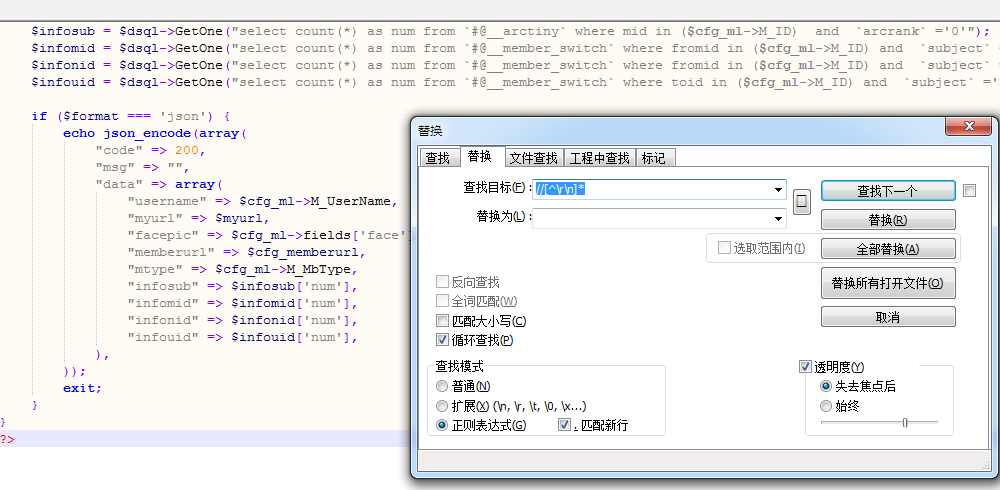The width and height of the screenshot is (1000, 490).
Task: Select the 扩展 search mode
Action: pyautogui.click(x=442, y=406)
